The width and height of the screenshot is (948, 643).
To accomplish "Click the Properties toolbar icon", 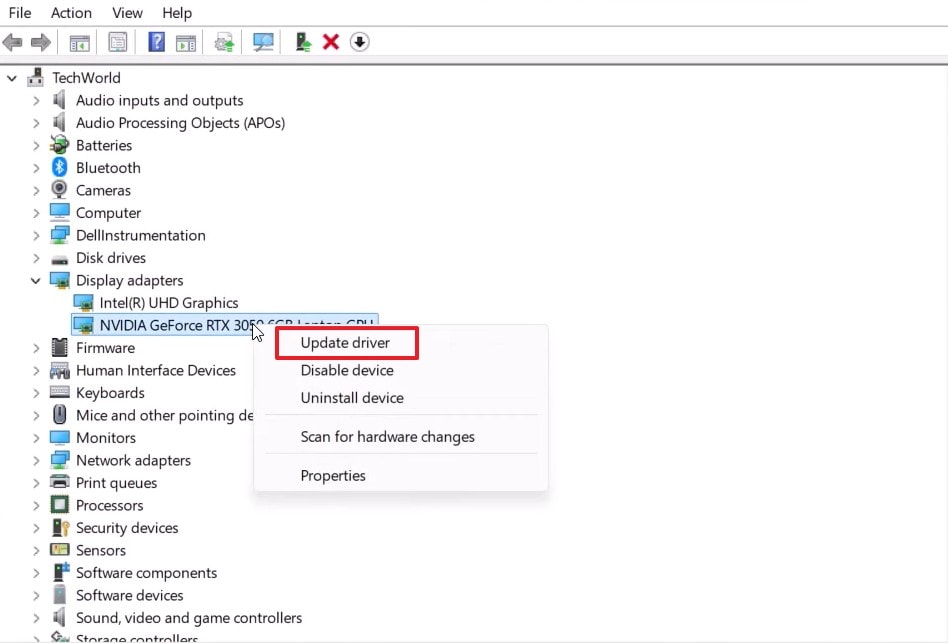I will pos(118,42).
